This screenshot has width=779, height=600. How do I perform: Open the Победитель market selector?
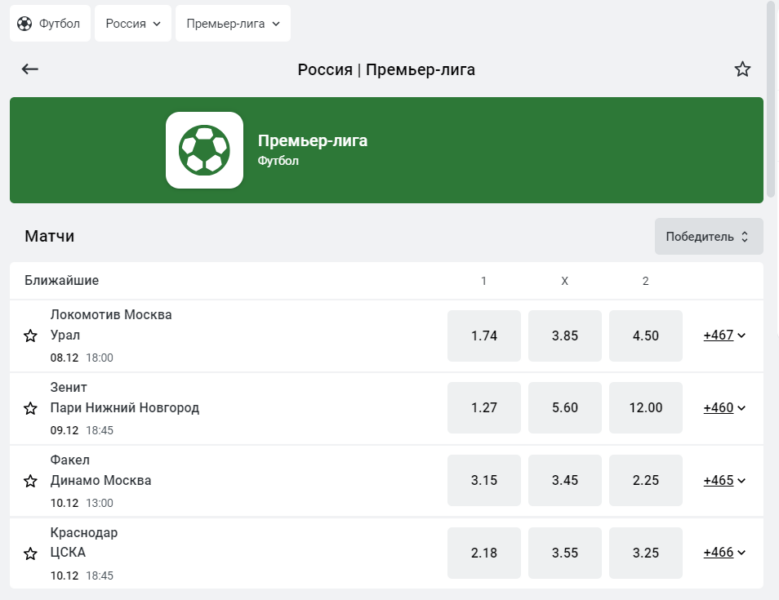(708, 237)
